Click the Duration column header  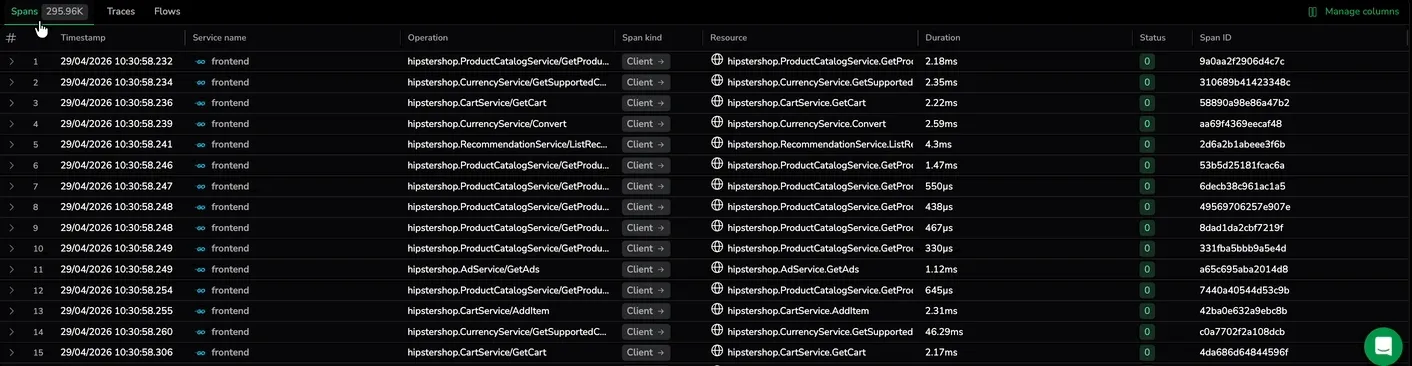click(942, 38)
